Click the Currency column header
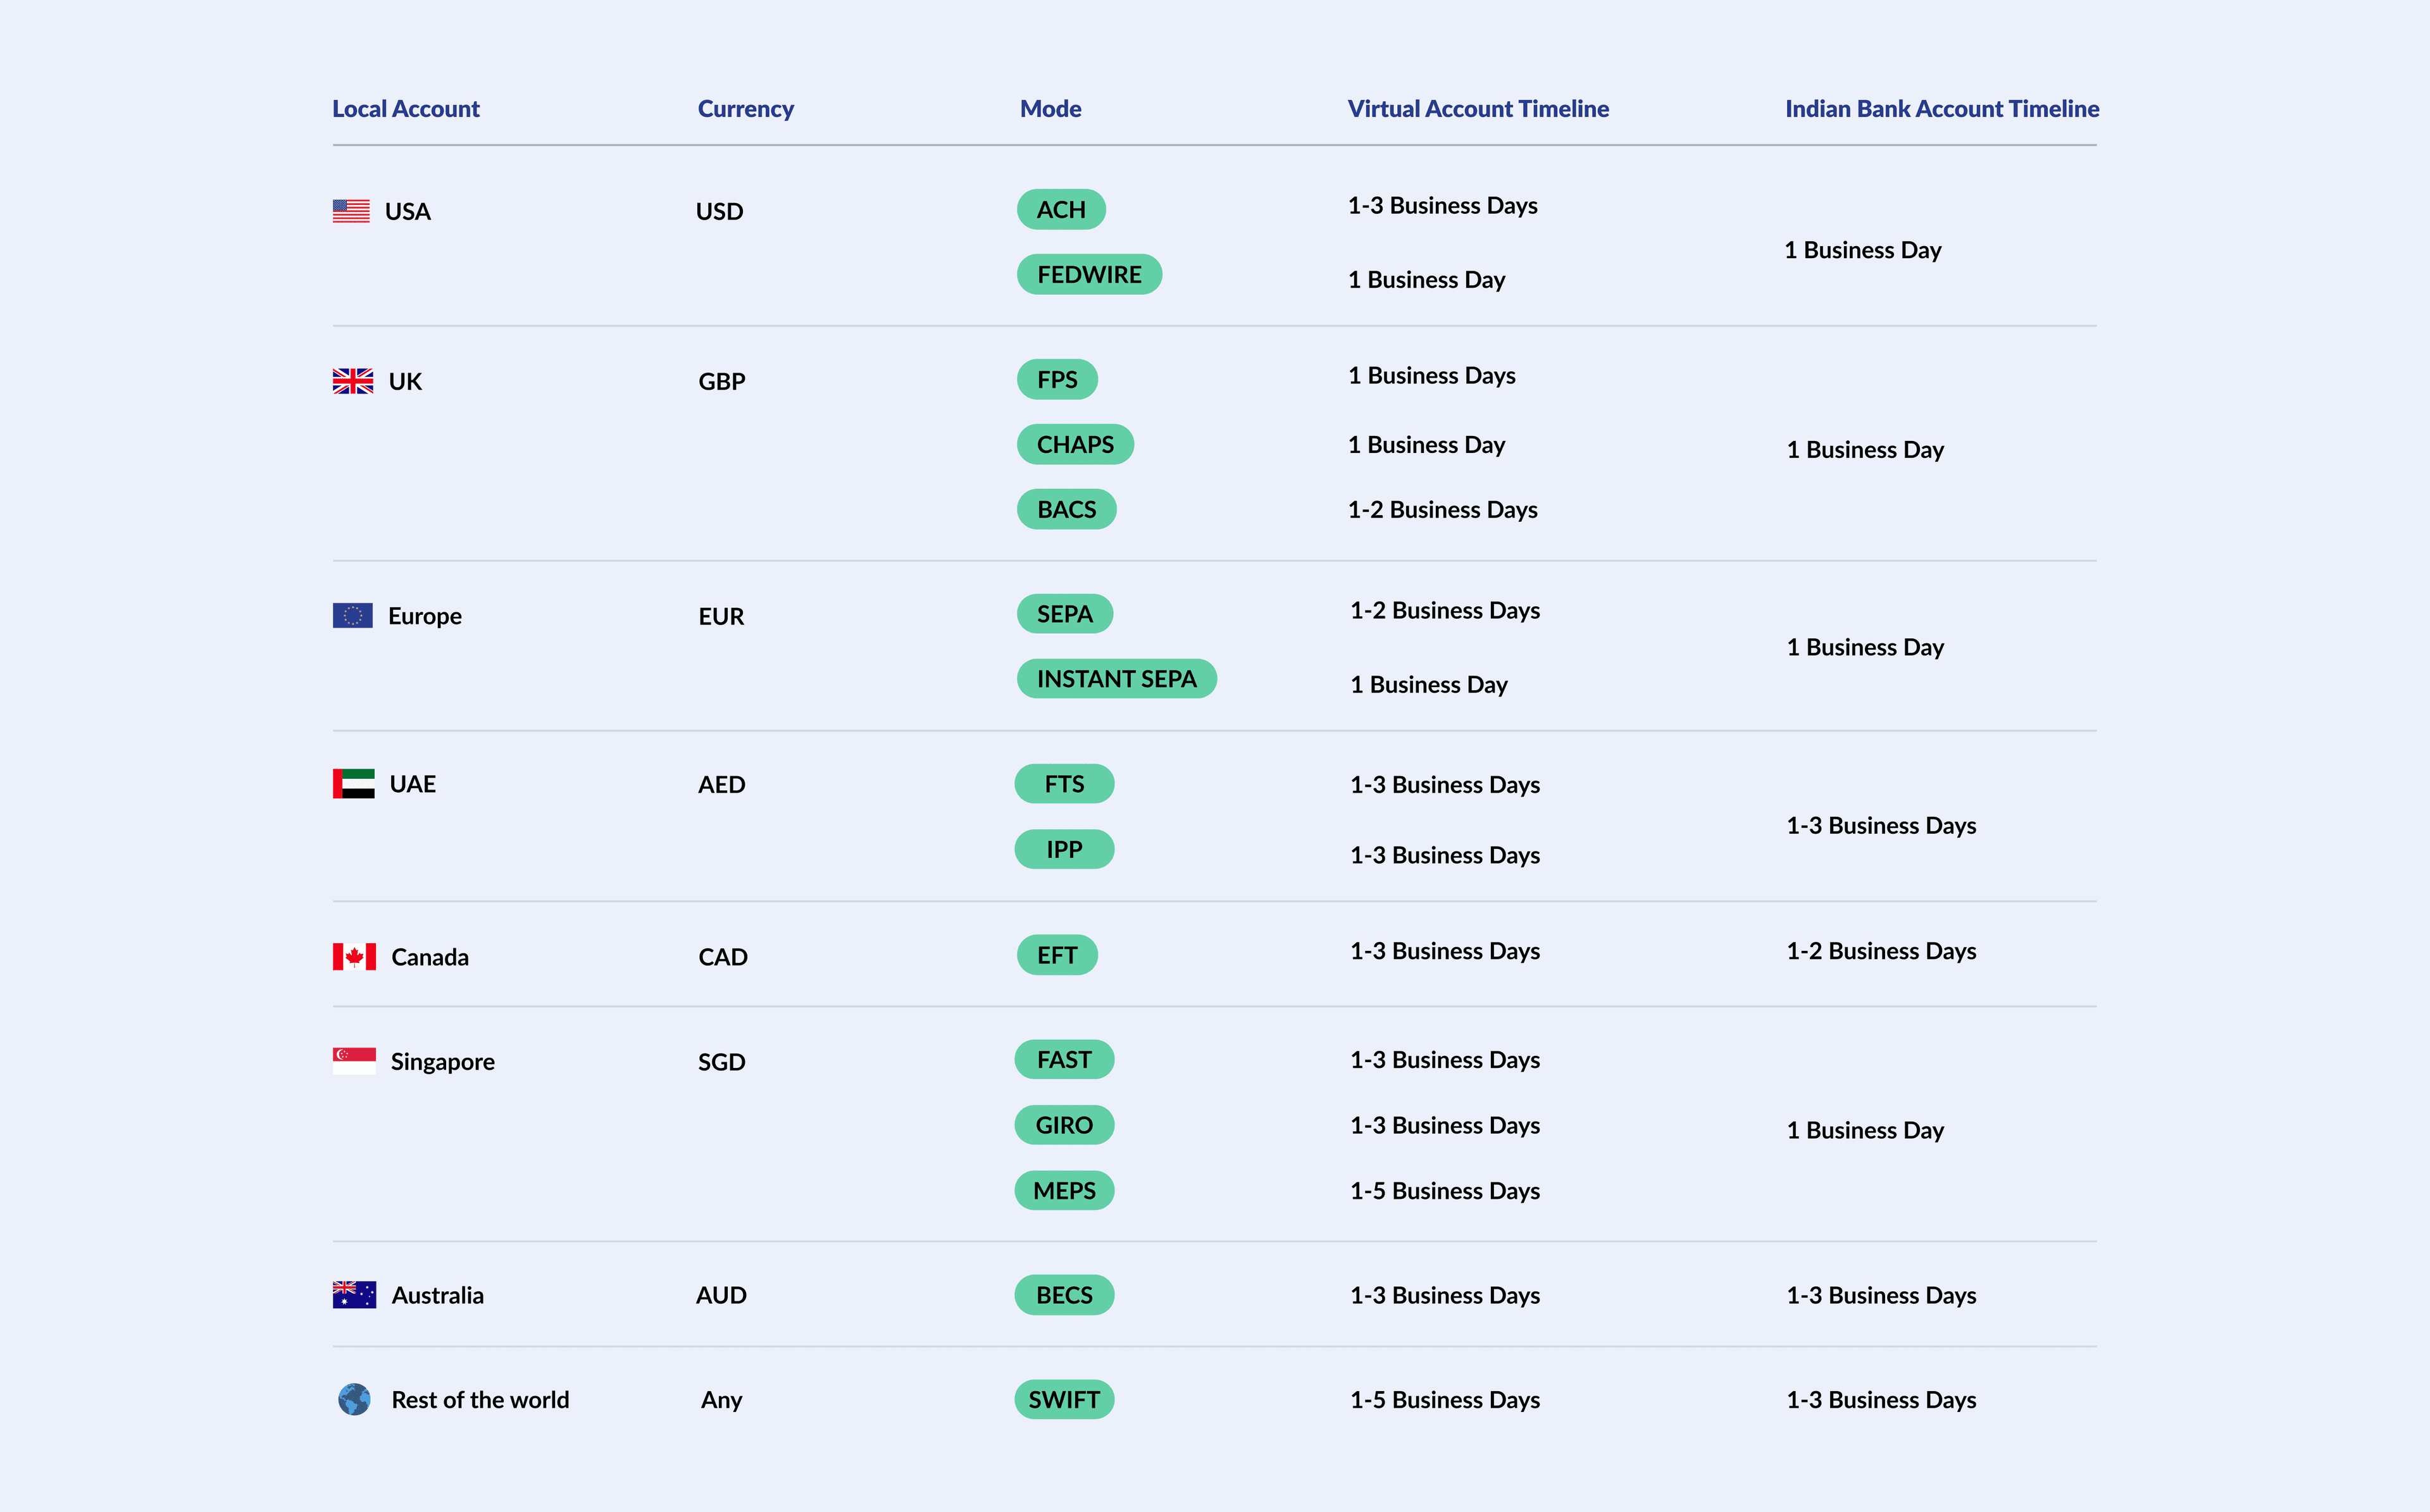The height and width of the screenshot is (1512, 2430). [x=745, y=109]
